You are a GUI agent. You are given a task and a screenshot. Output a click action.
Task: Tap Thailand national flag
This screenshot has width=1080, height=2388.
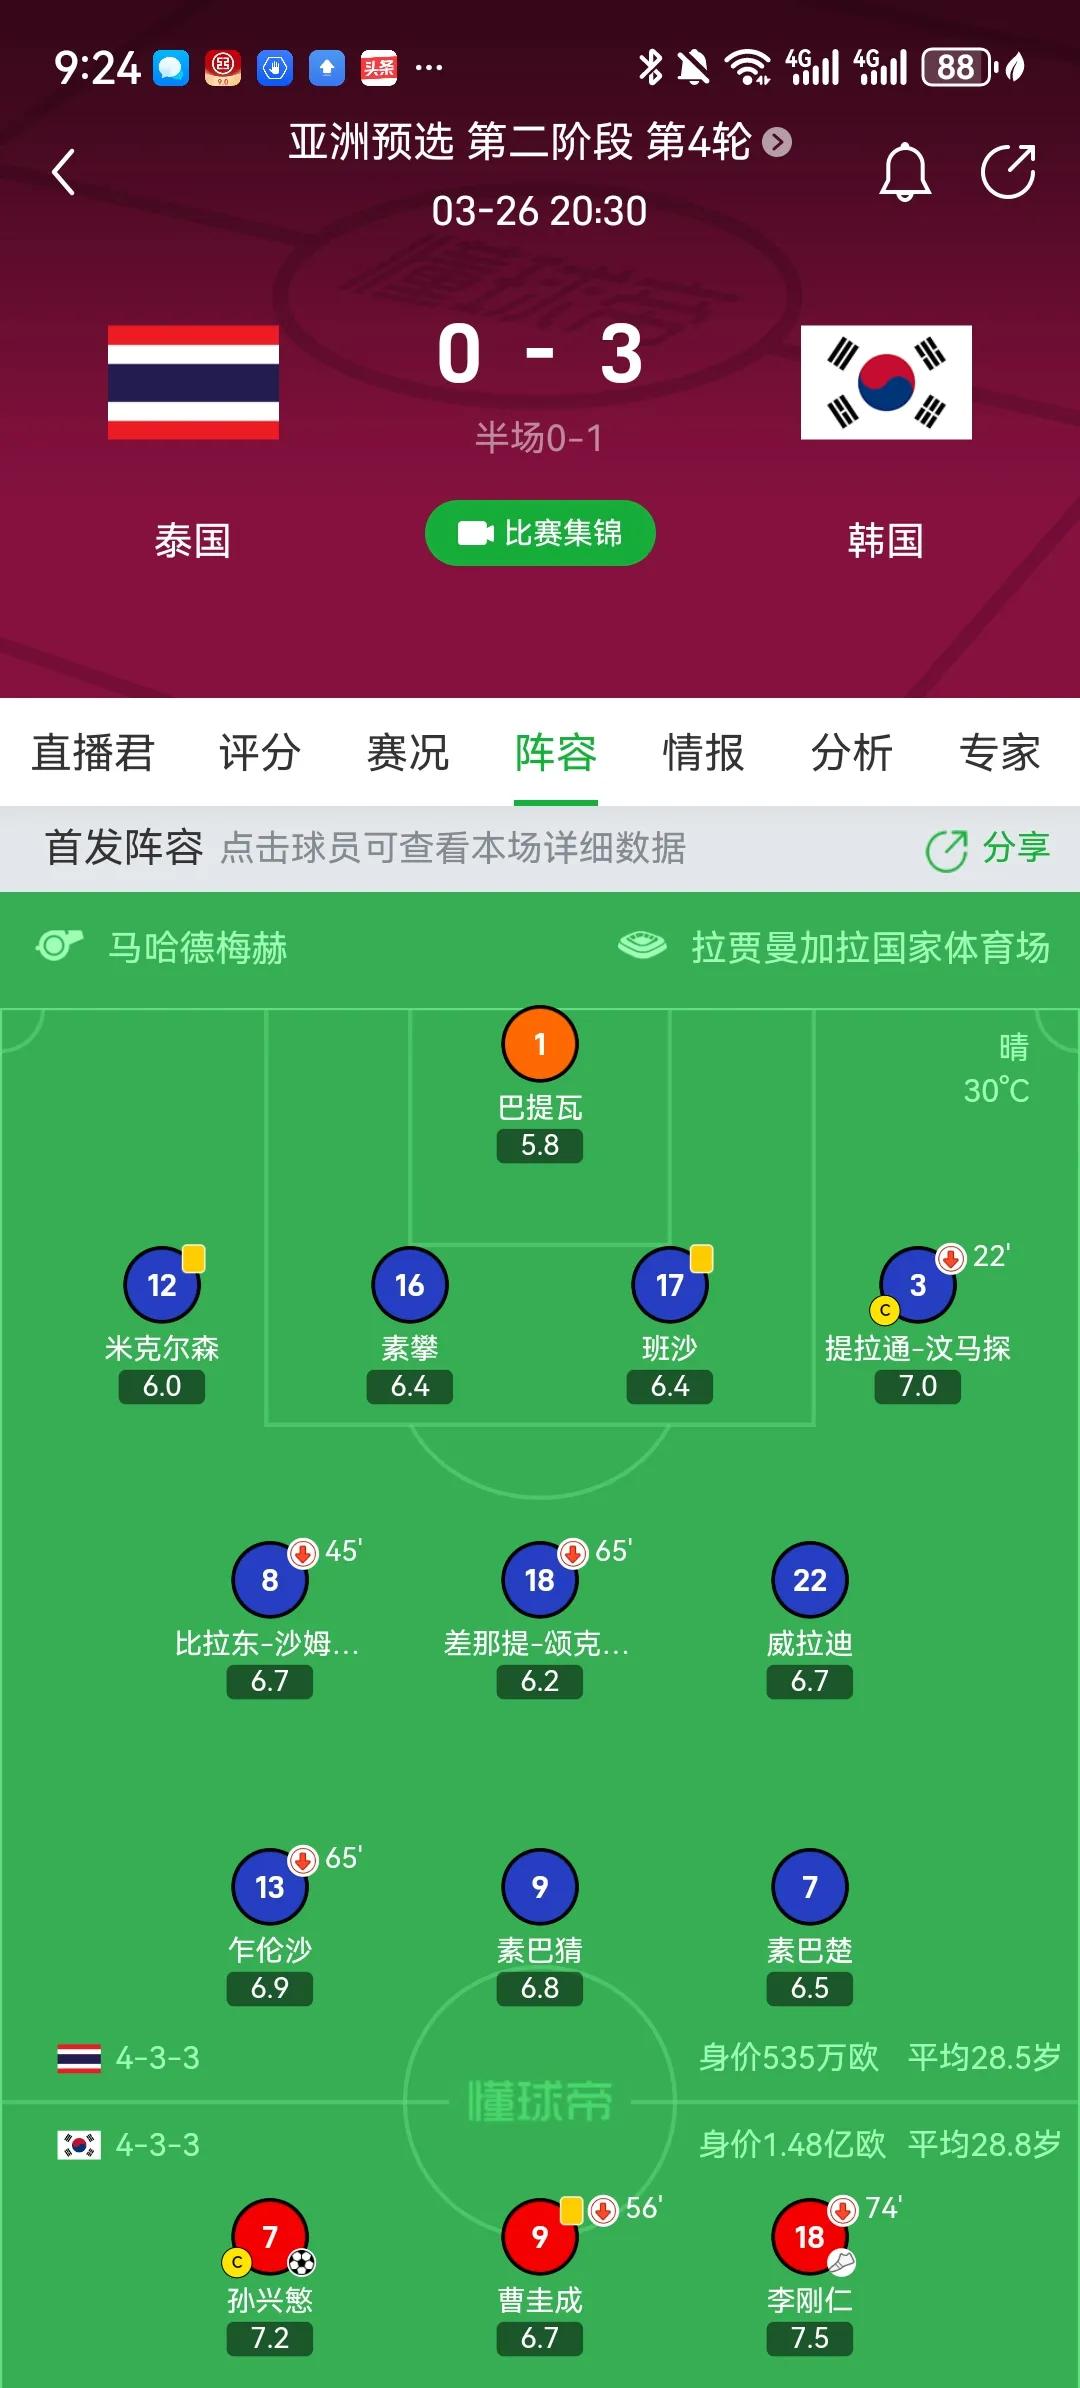(193, 382)
